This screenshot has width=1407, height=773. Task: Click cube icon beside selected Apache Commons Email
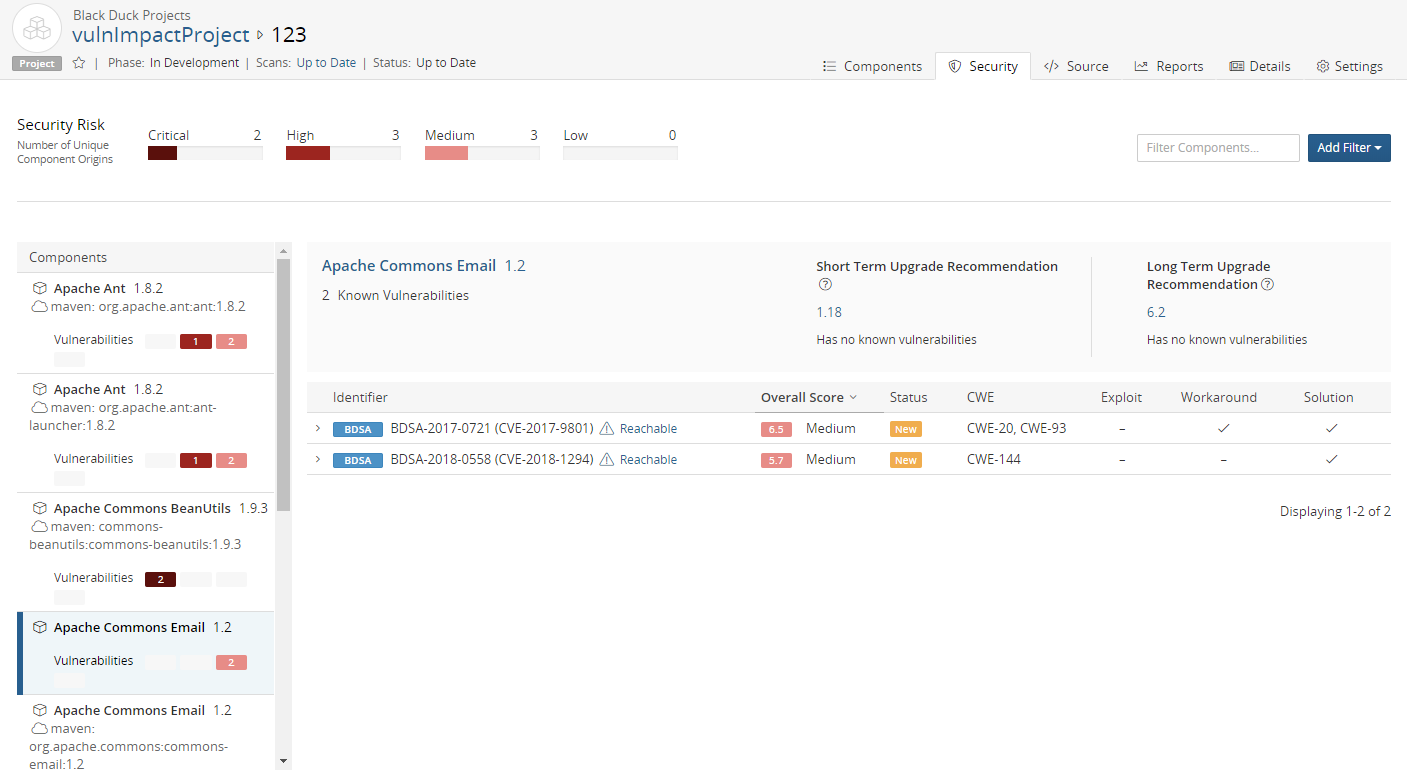pos(40,628)
